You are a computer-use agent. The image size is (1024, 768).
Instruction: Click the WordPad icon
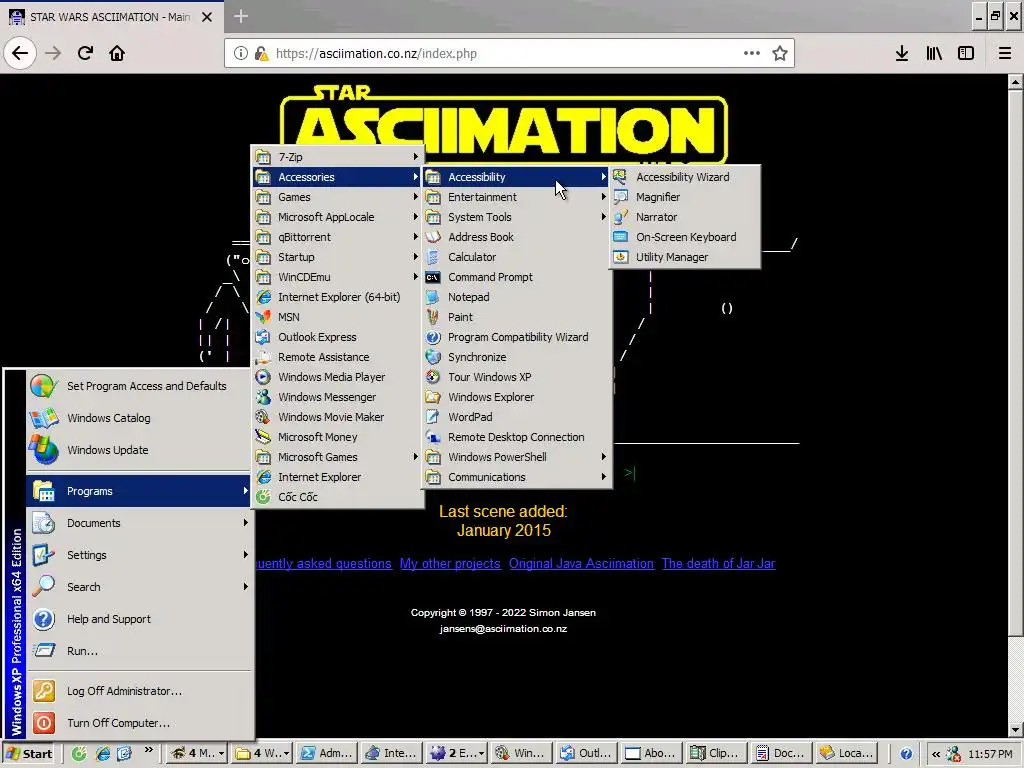(432, 417)
